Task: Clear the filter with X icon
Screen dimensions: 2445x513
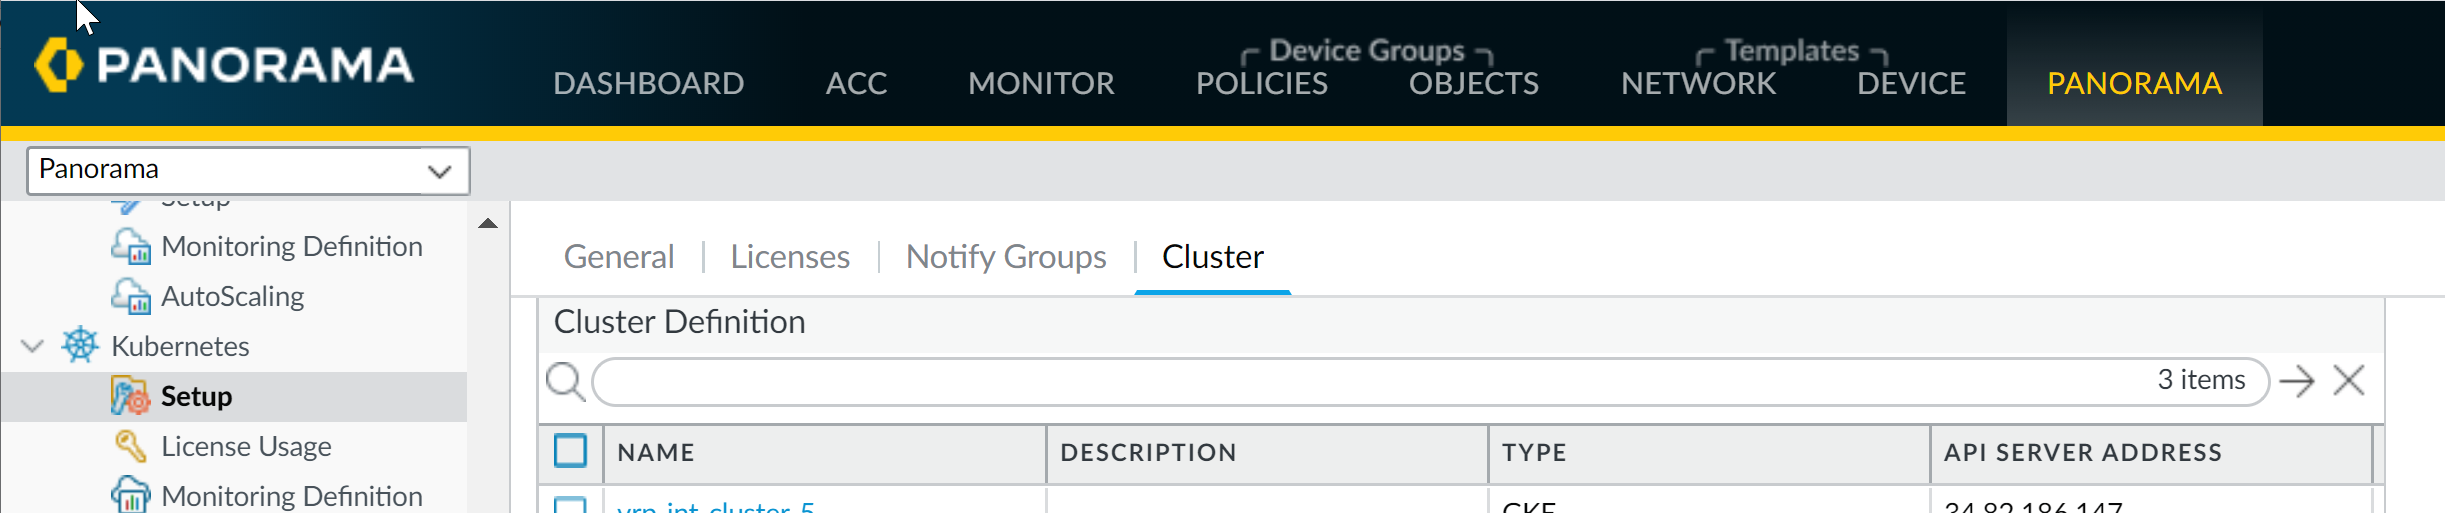Action: [2349, 381]
